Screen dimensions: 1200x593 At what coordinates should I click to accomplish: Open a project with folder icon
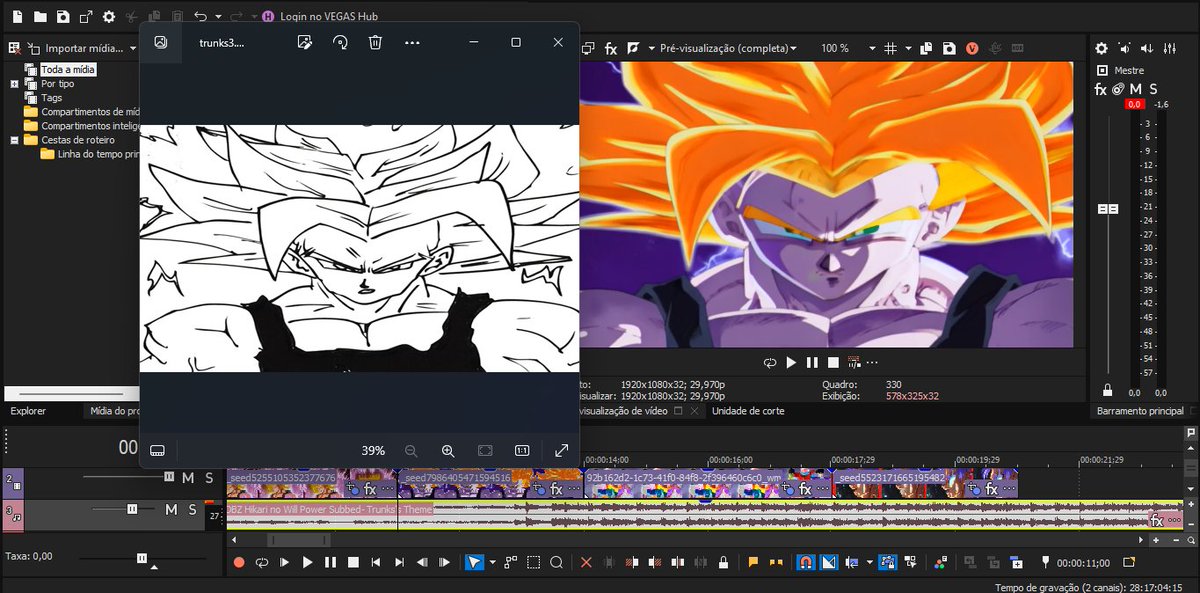40,16
